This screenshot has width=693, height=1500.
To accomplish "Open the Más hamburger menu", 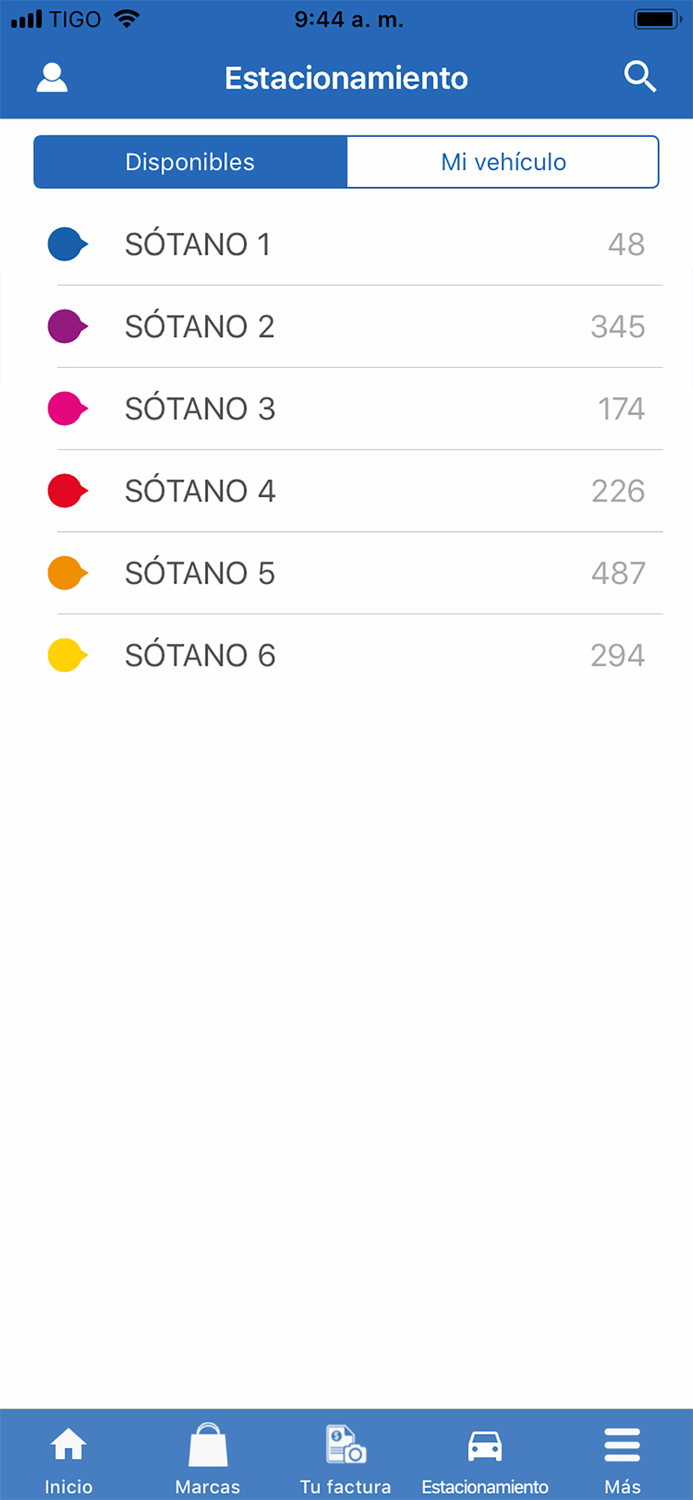I will click(x=622, y=1446).
